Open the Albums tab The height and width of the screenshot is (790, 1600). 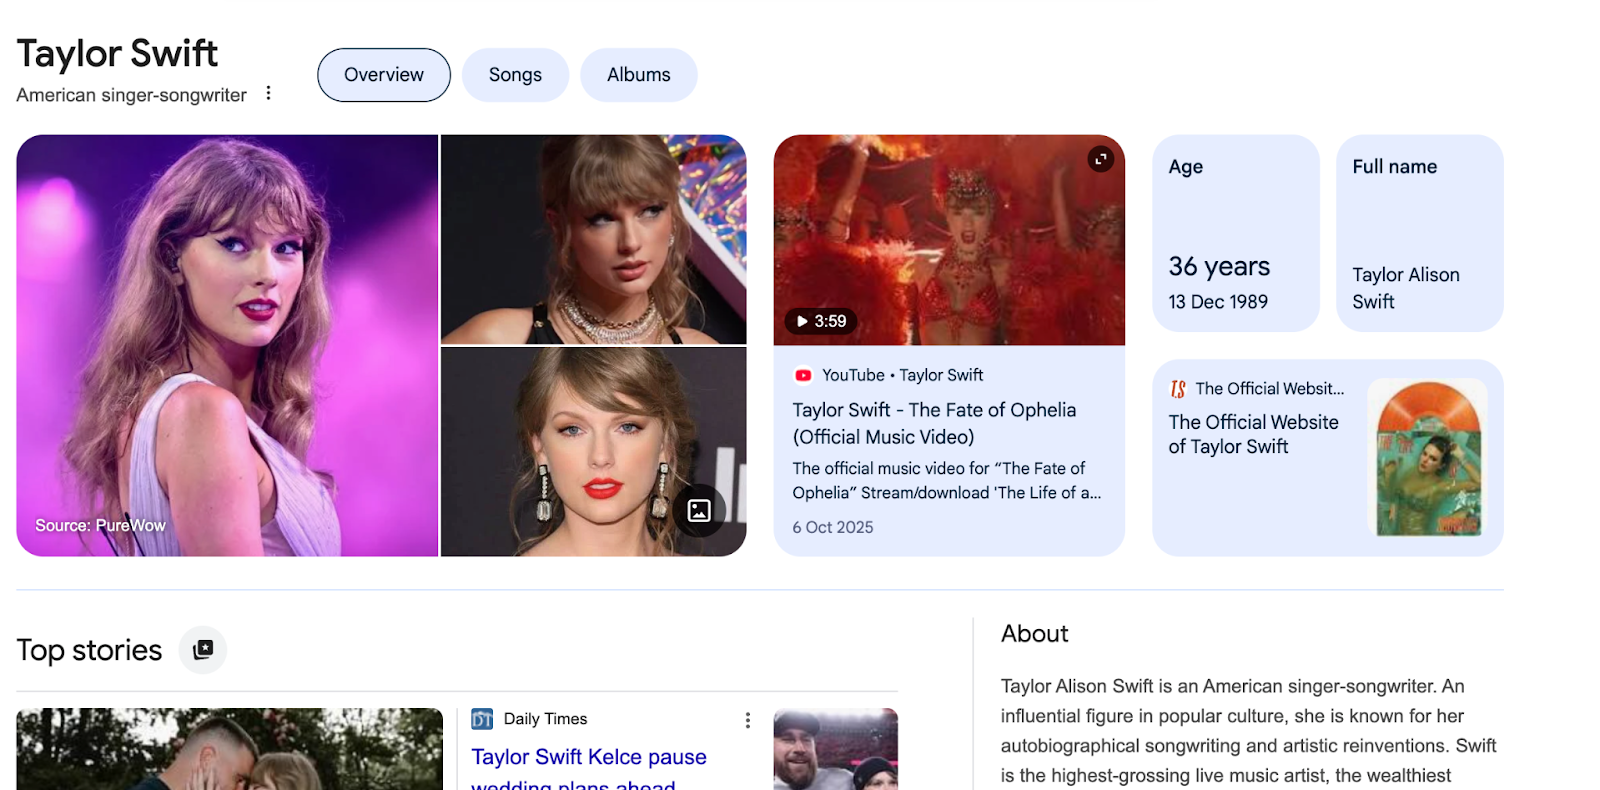[639, 75]
